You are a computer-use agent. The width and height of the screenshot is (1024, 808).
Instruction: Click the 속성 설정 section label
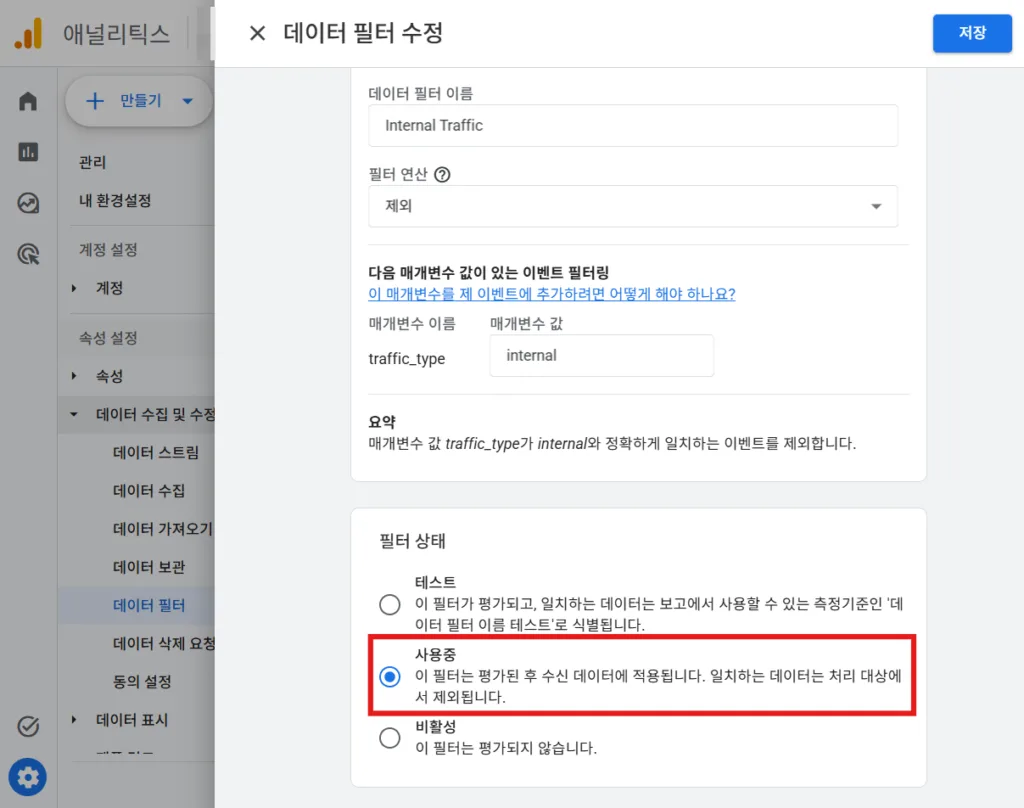pyautogui.click(x=108, y=338)
